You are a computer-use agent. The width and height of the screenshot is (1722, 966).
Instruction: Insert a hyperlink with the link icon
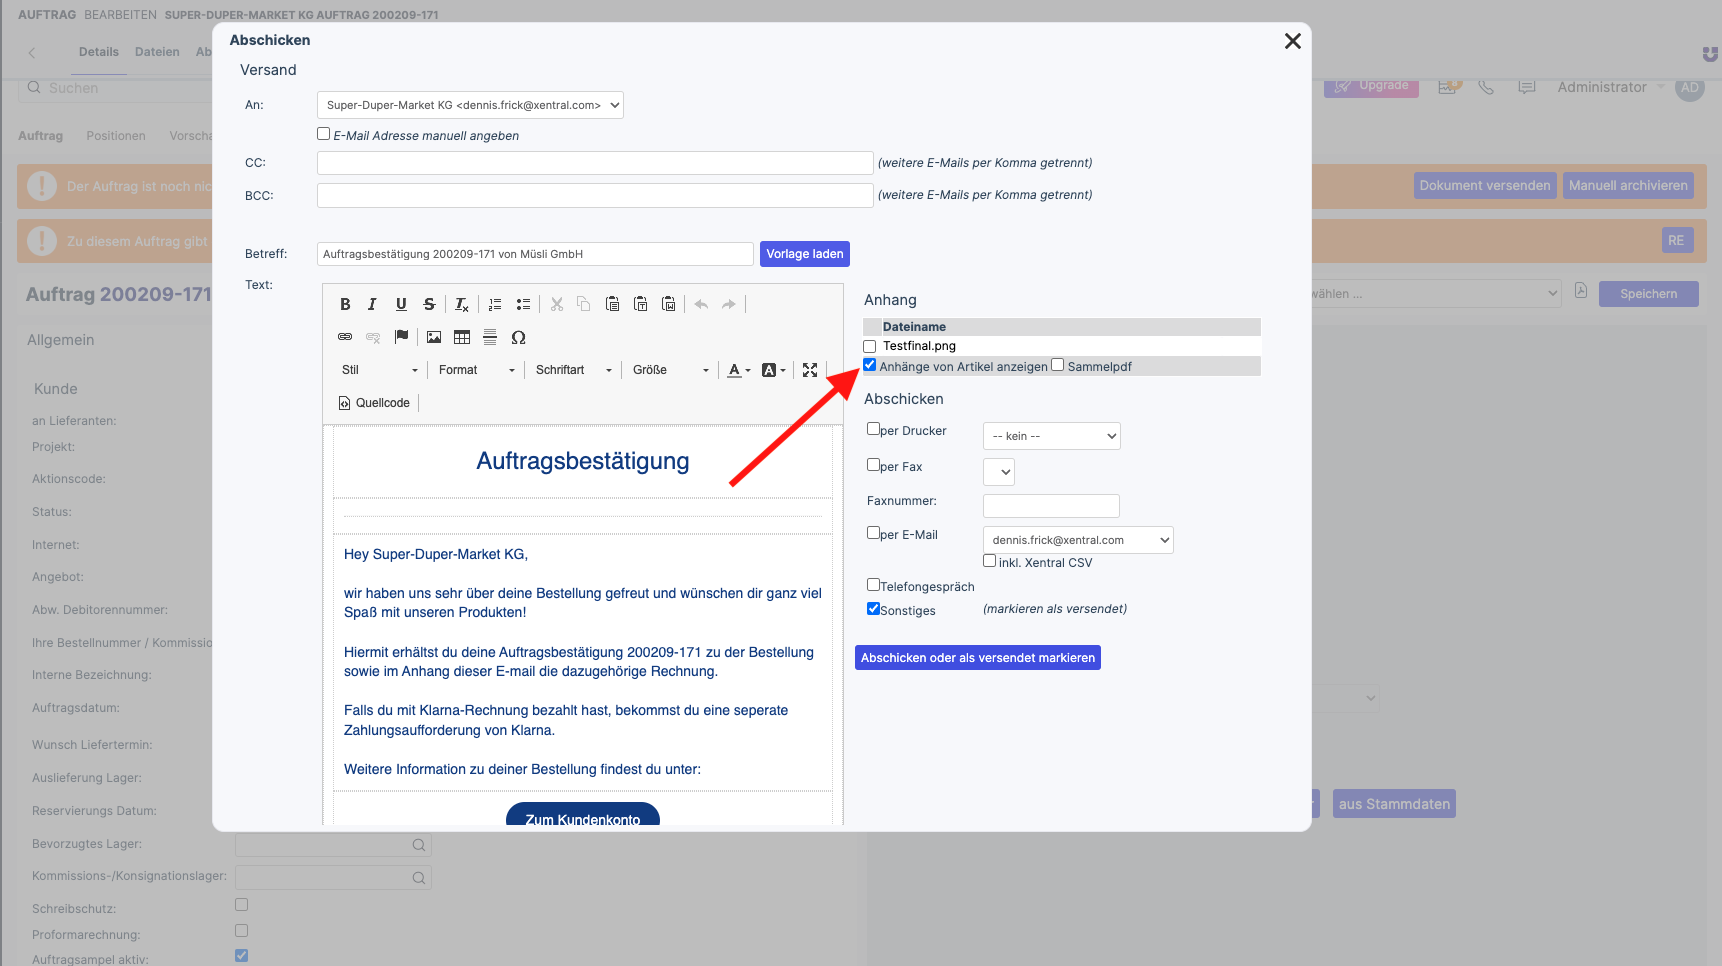[x=345, y=337]
